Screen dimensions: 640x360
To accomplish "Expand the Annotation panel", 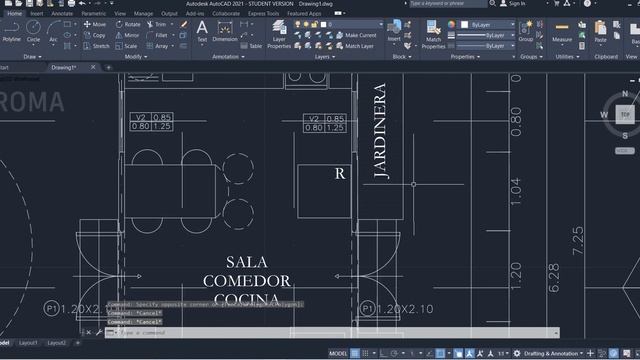I will [228, 57].
